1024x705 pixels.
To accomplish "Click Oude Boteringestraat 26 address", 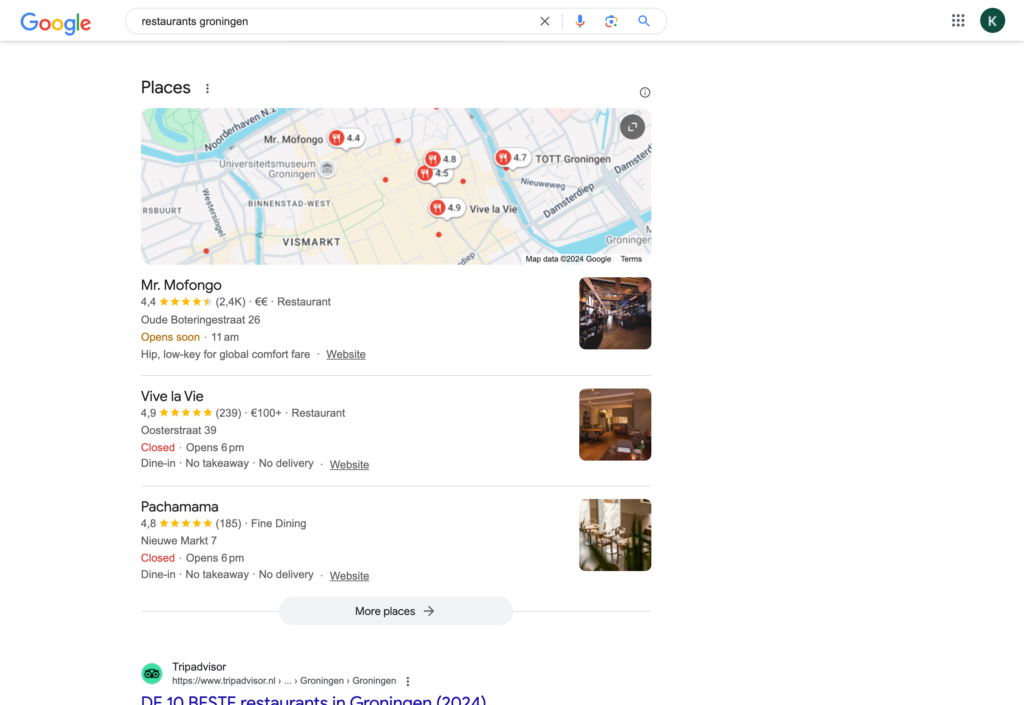I will [x=200, y=320].
